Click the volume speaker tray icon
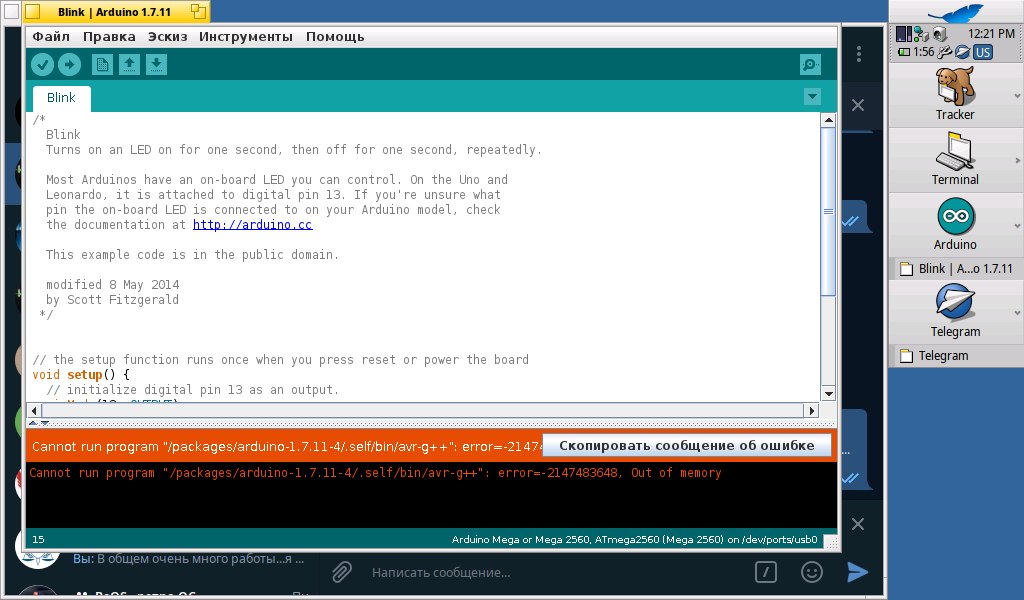 click(940, 34)
